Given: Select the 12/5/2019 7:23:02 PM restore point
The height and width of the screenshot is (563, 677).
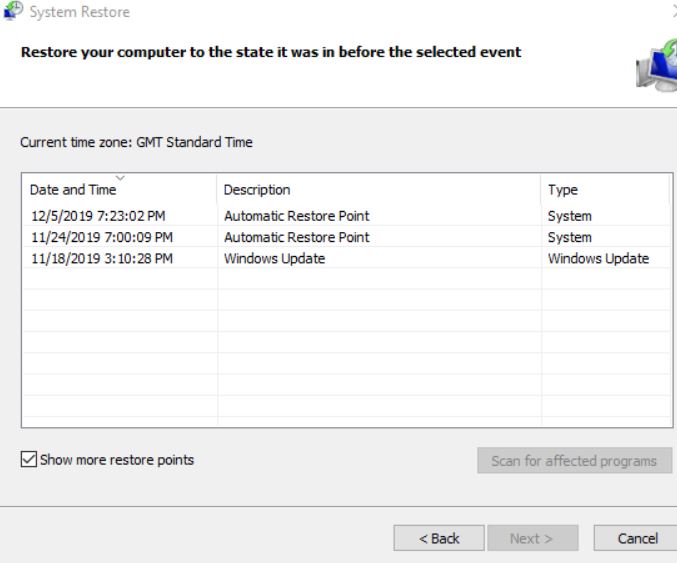Looking at the screenshot, I should [347, 215].
